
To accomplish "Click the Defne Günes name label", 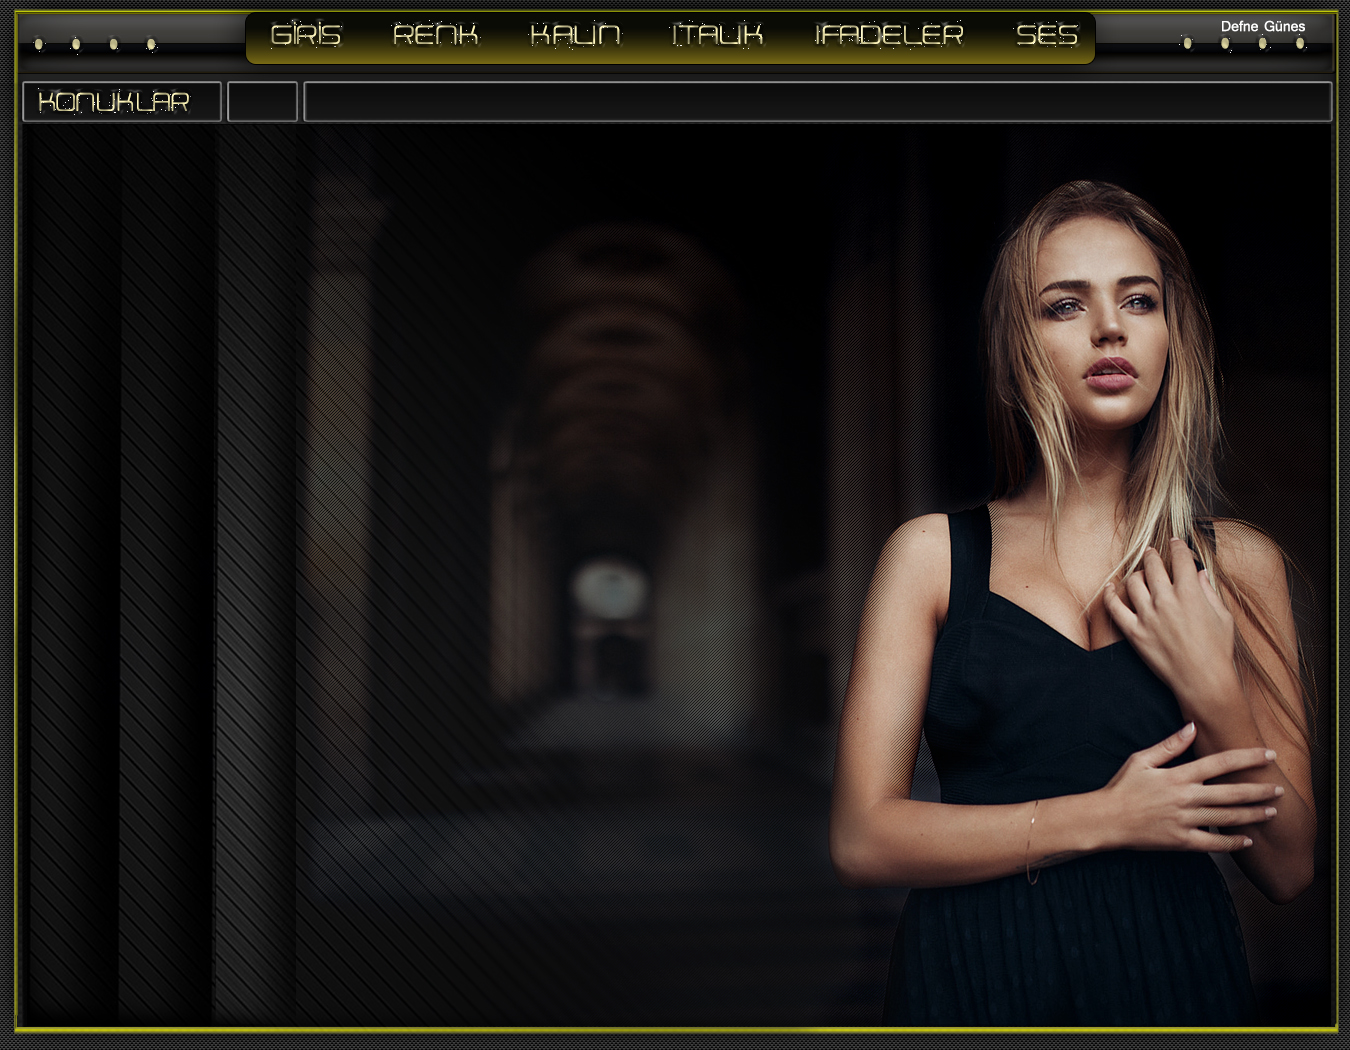I will point(1262,27).
